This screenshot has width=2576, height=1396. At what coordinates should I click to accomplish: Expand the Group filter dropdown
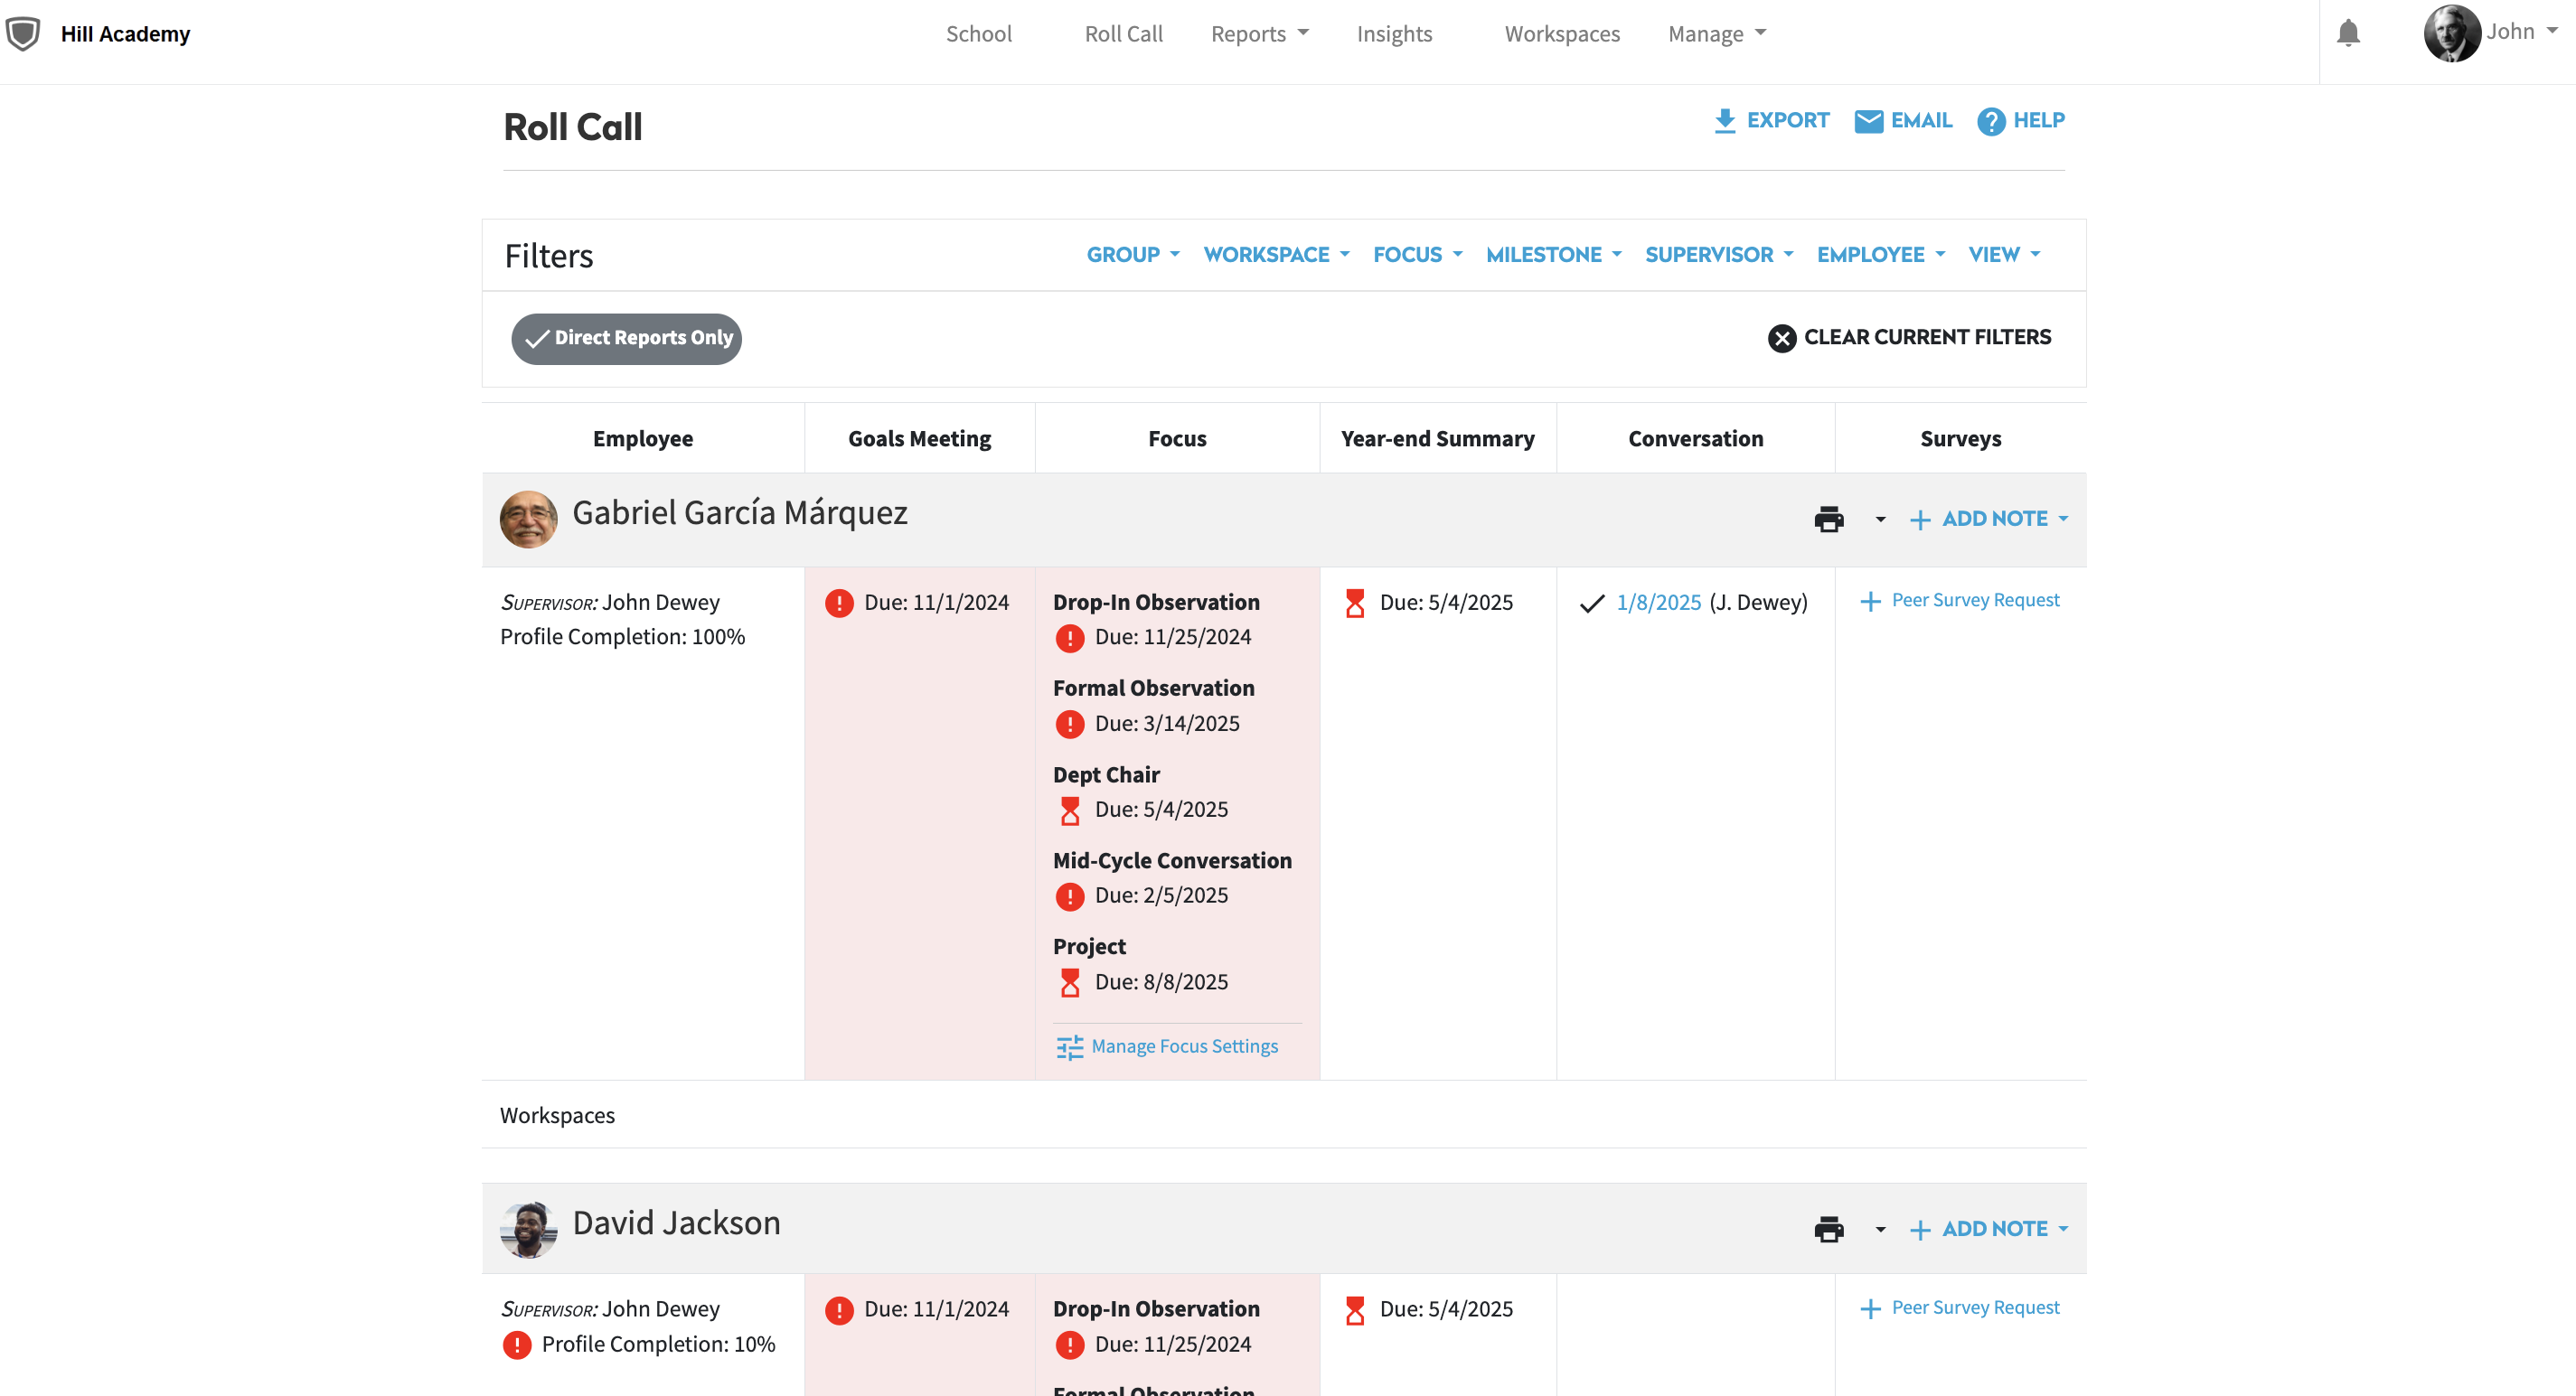(1132, 255)
